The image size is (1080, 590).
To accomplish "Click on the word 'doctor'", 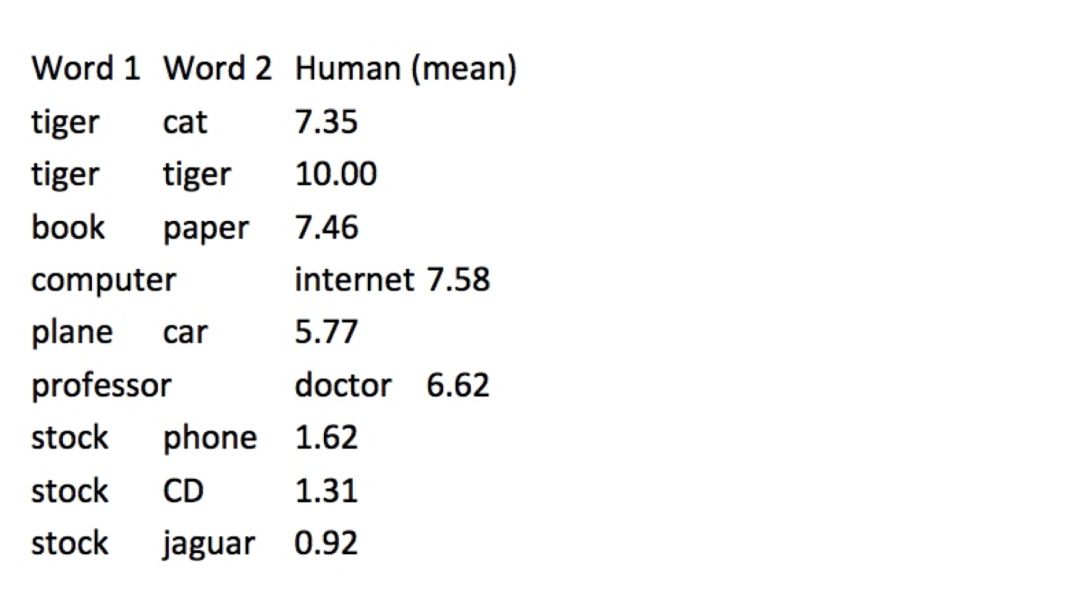I will 343,385.
